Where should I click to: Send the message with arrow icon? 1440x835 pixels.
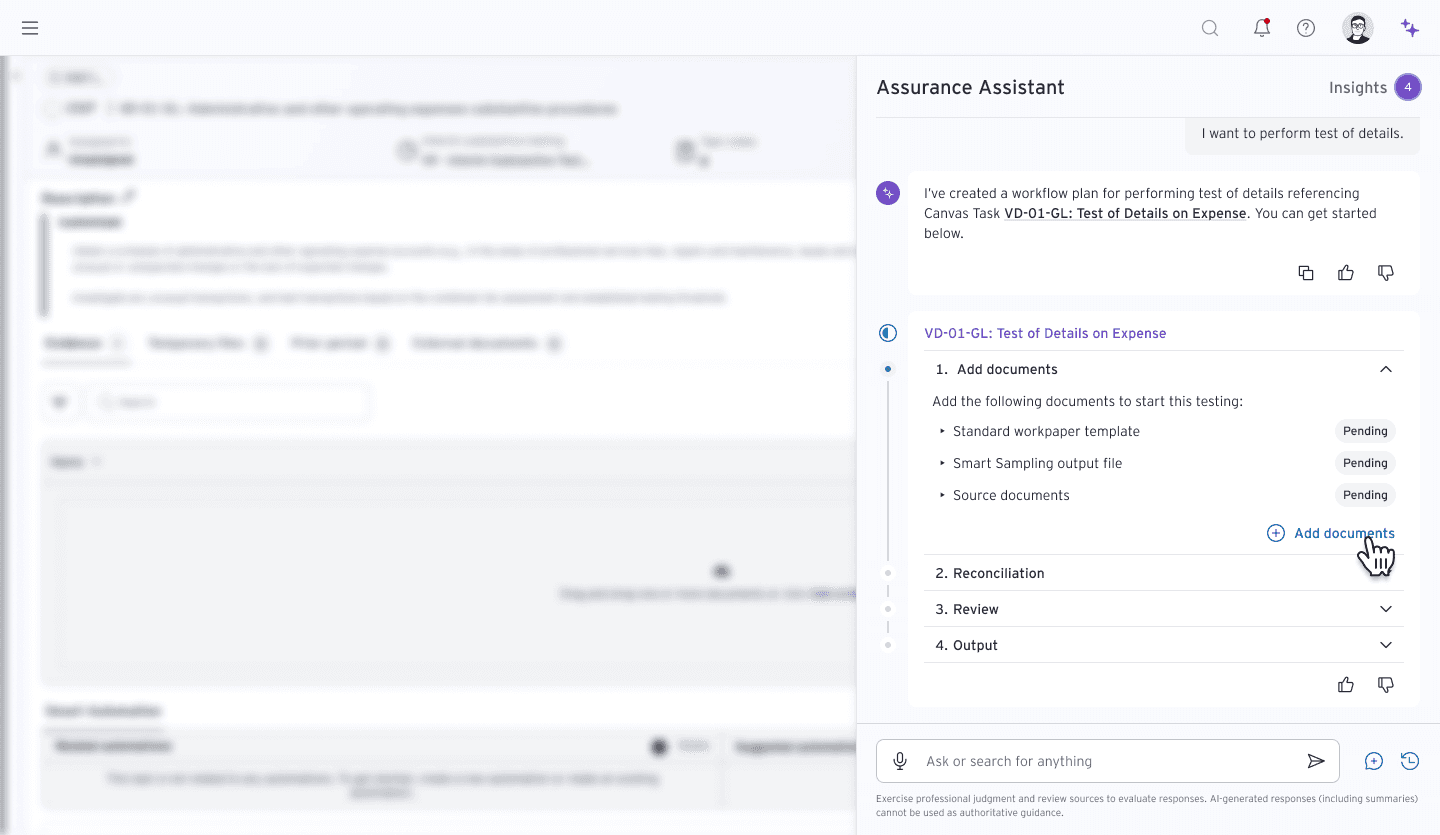click(1316, 761)
